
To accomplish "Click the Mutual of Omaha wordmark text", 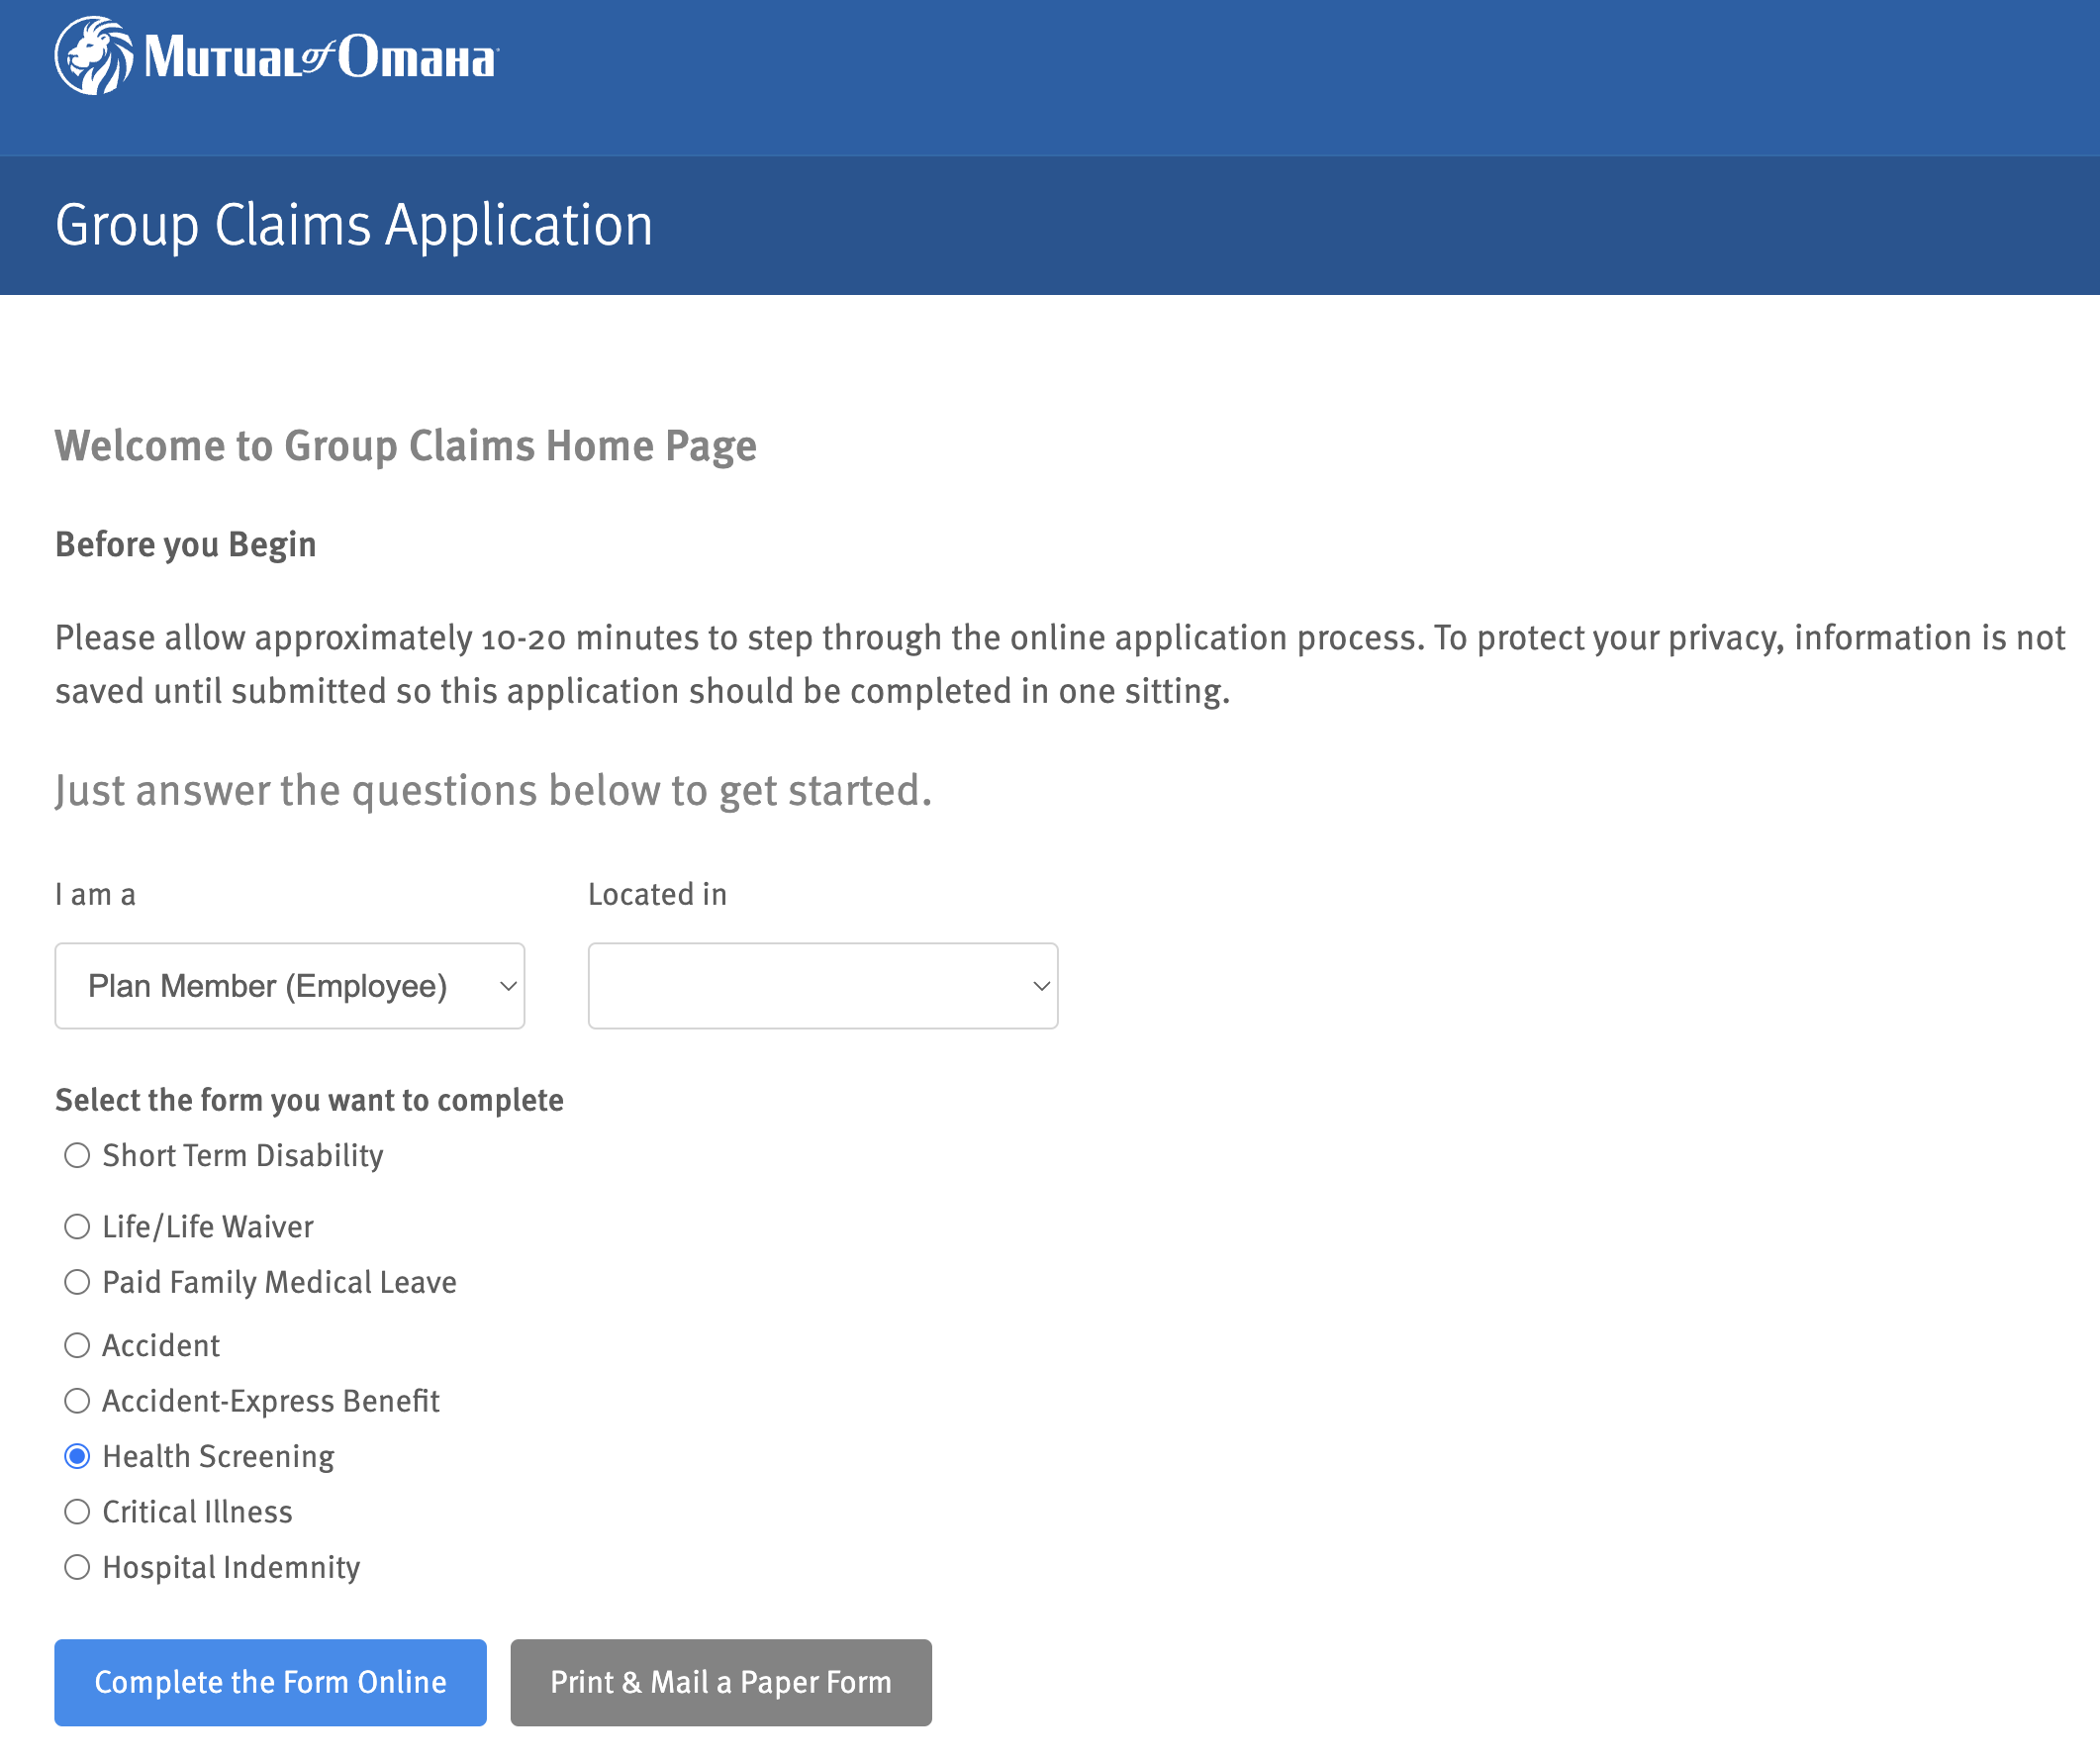I will [x=320, y=58].
